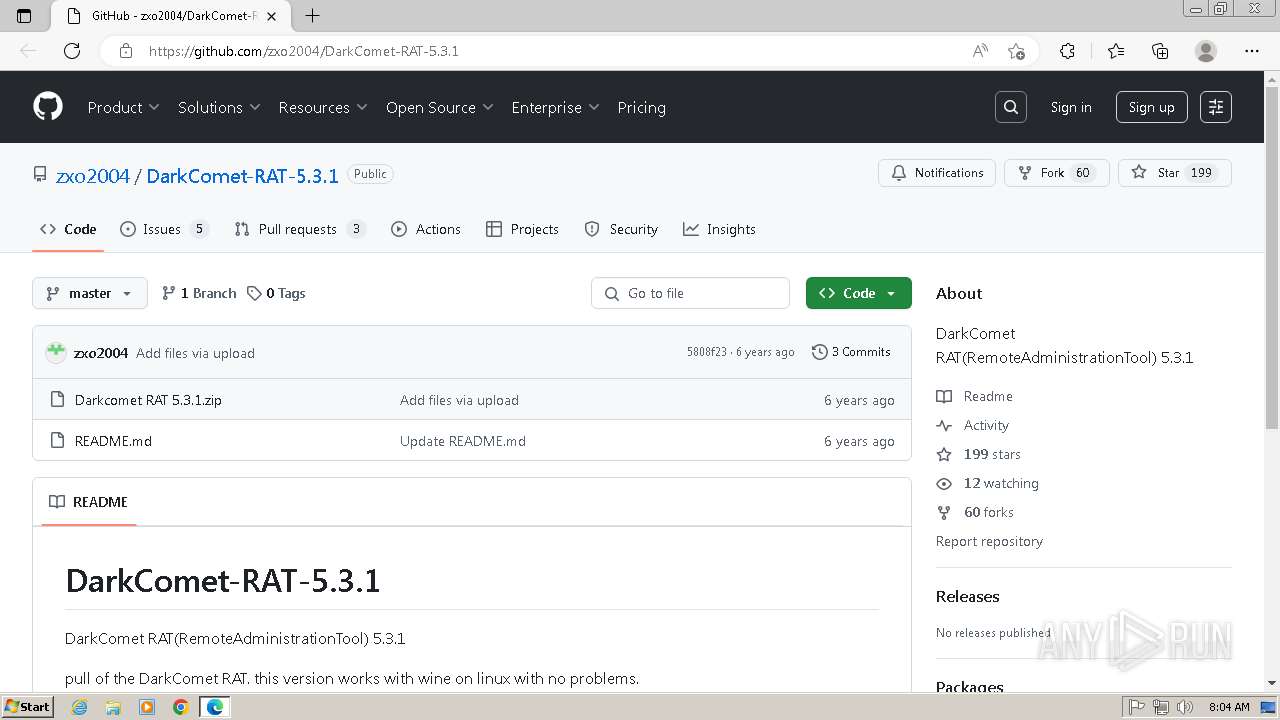
Task: Click the browser profile avatar
Action: [x=1206, y=51]
